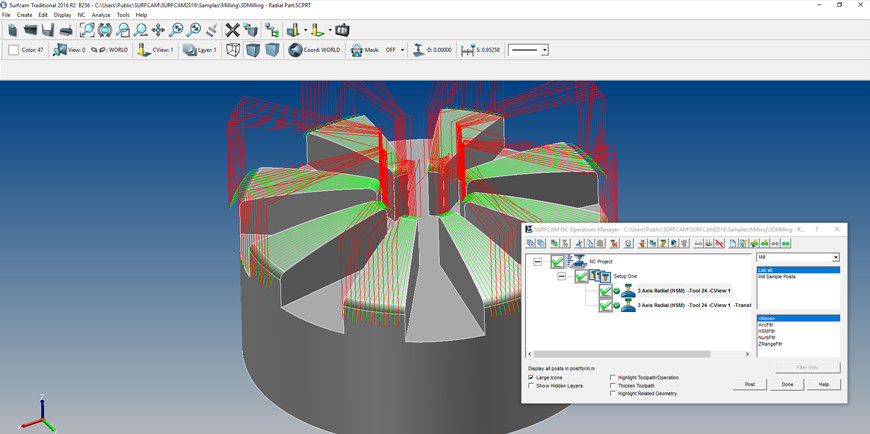Open the Help menu in menu bar

pos(141,15)
